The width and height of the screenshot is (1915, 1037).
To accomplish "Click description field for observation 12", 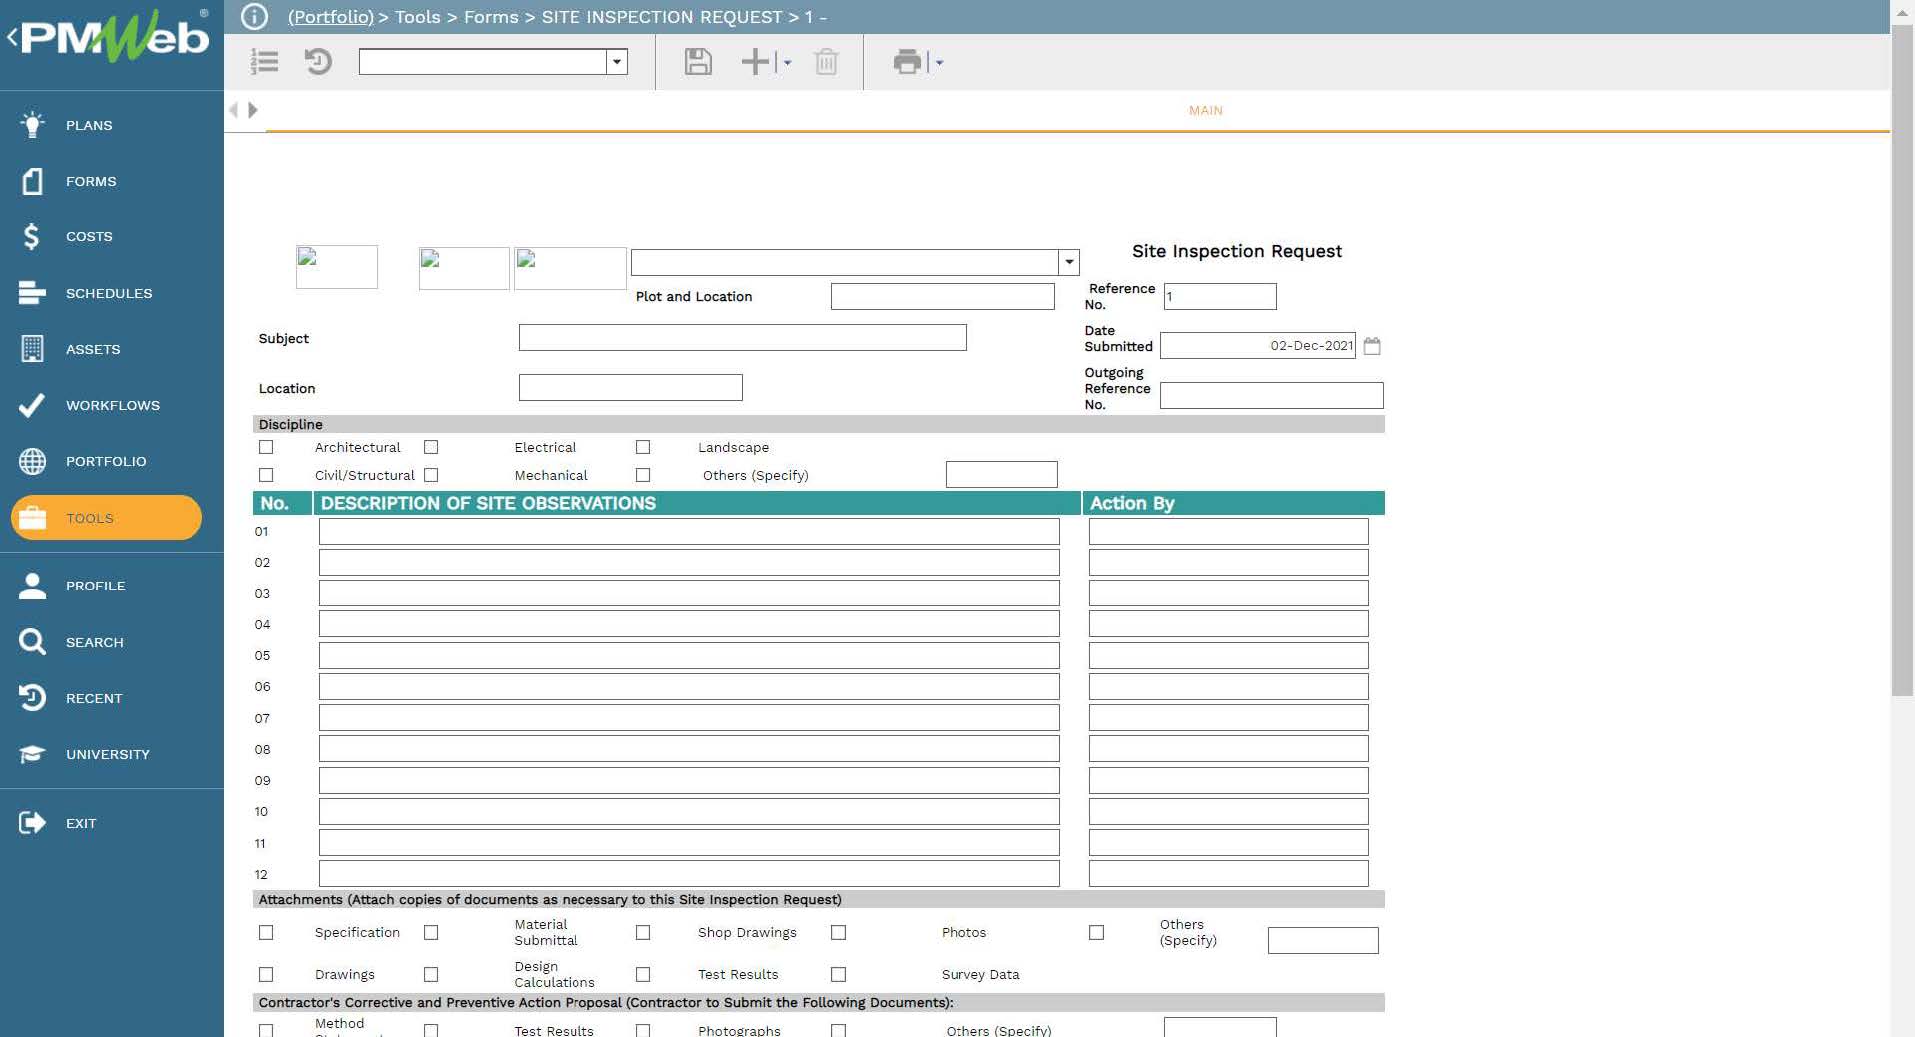I will pos(689,874).
